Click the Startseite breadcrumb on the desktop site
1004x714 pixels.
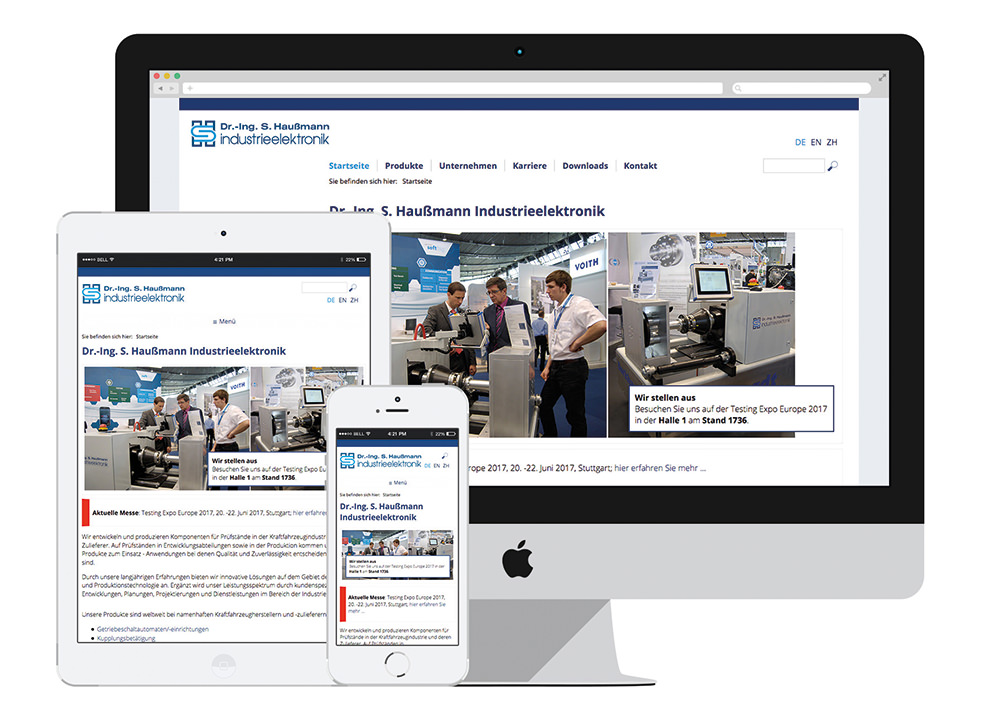coord(417,181)
